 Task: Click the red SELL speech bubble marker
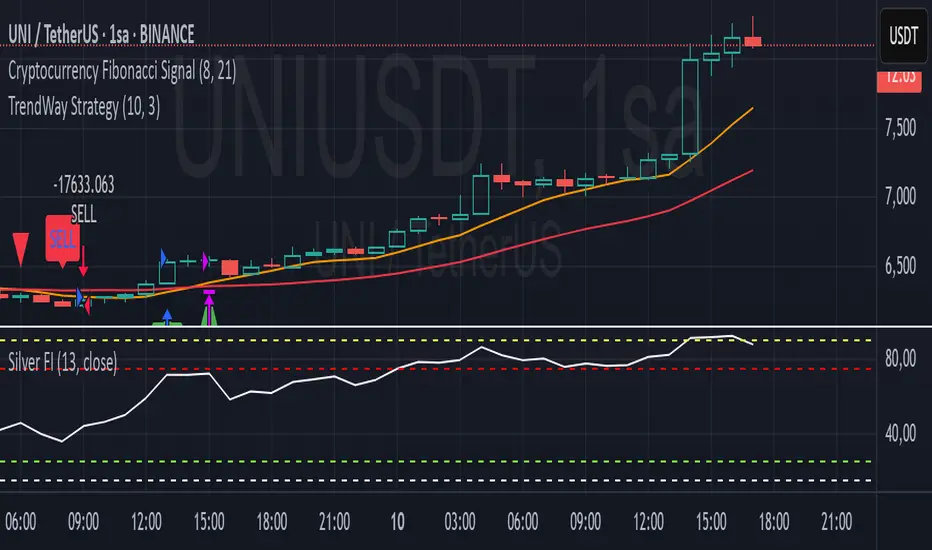(62, 241)
